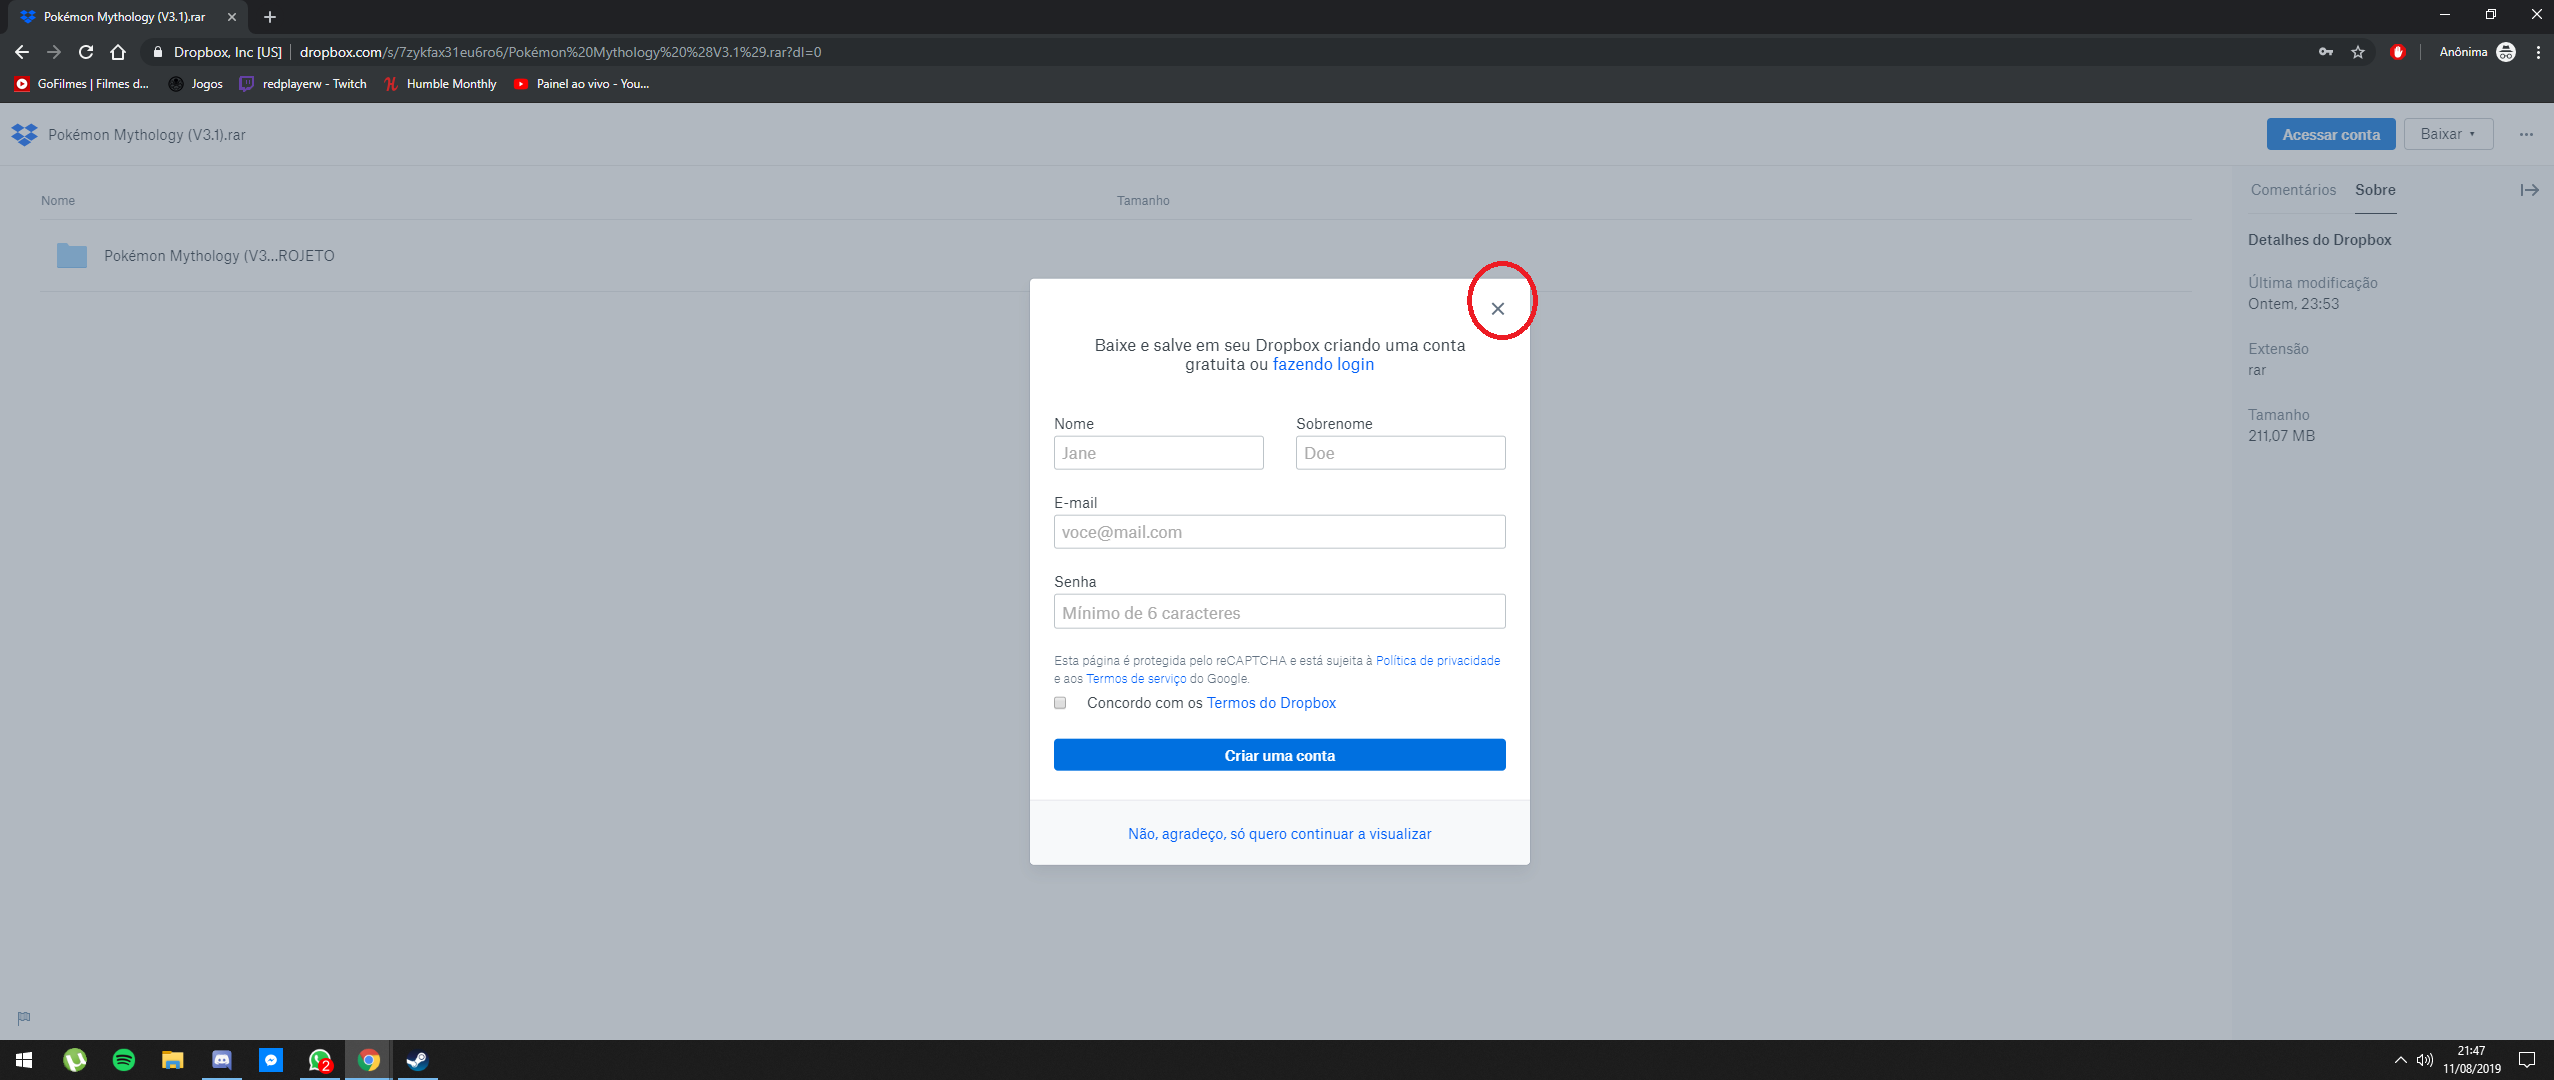Collapse the details sidebar arrow

coord(2529,190)
